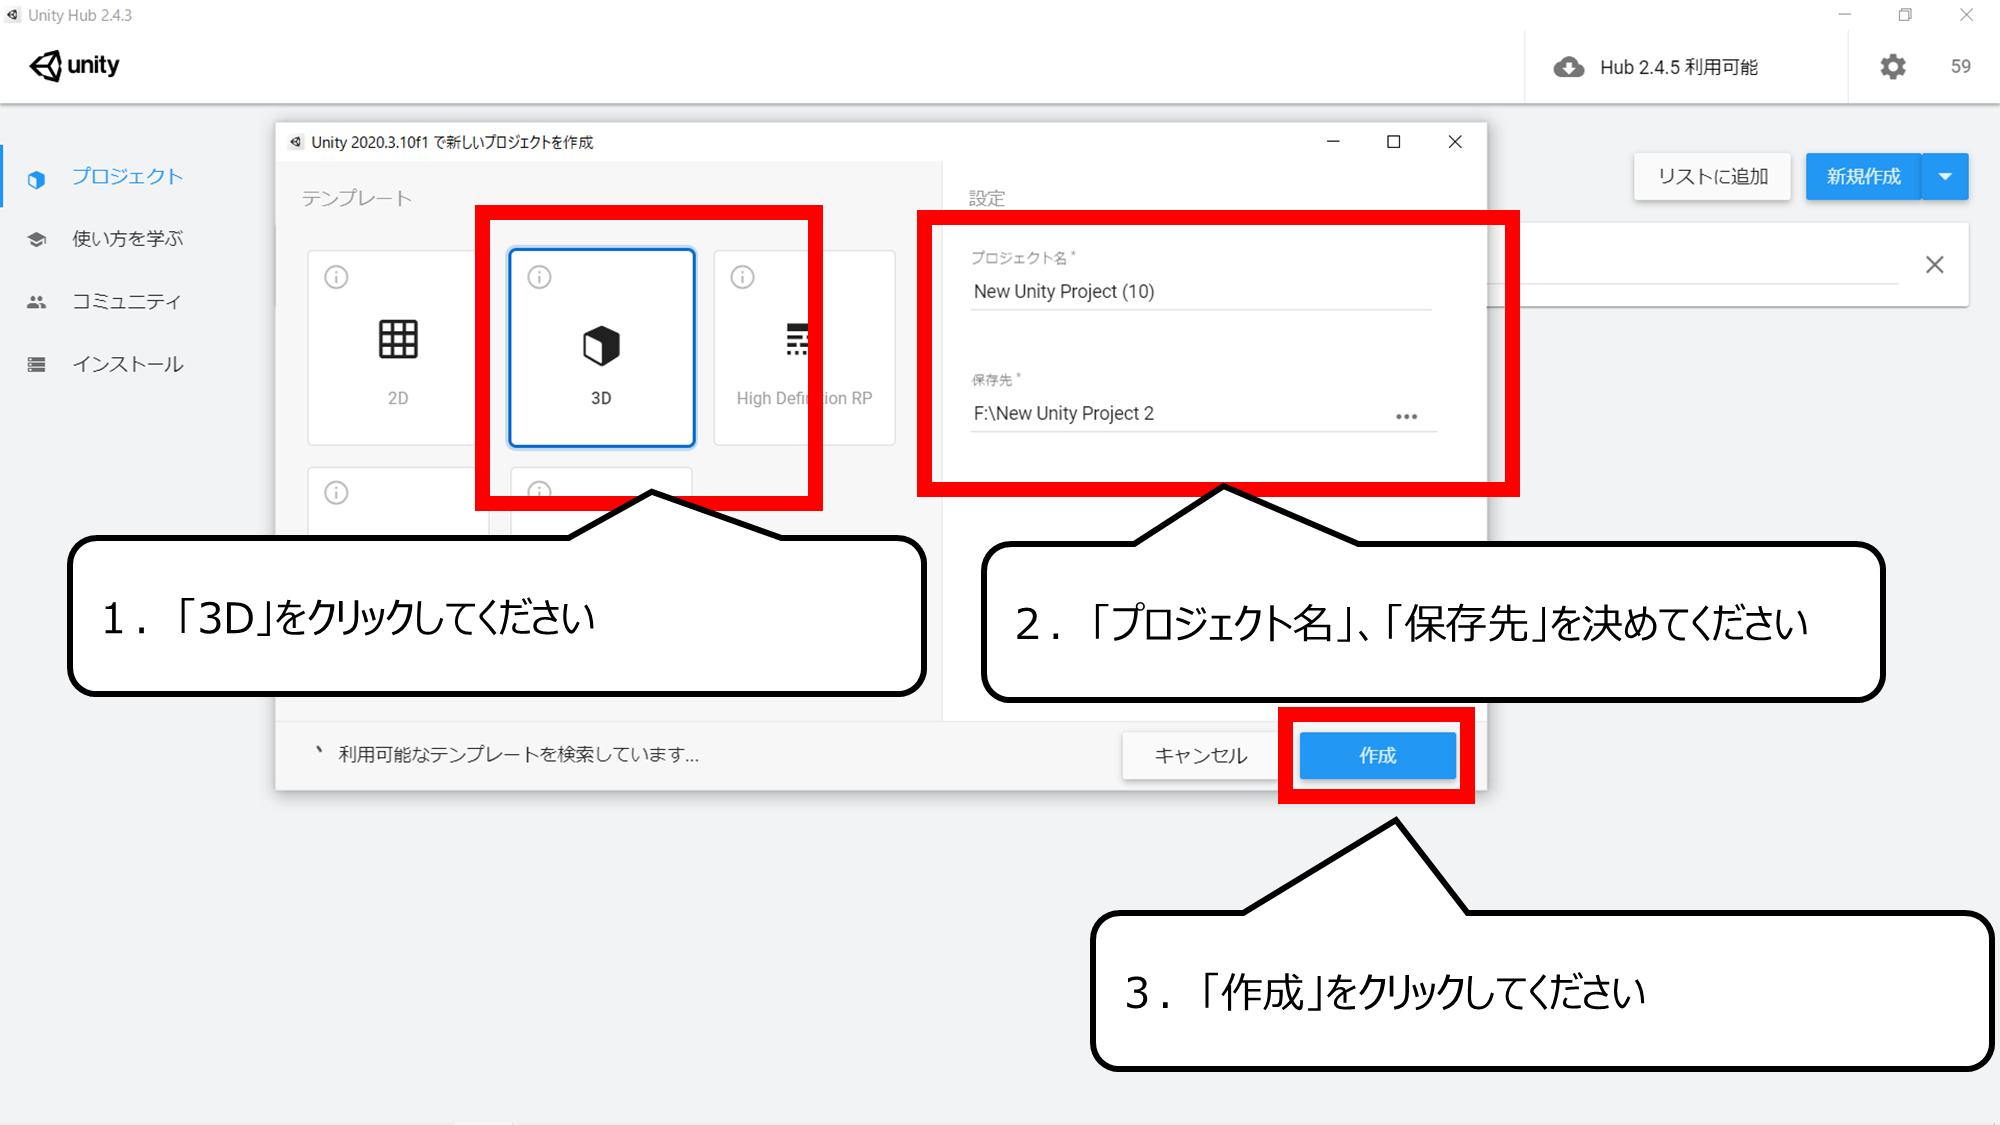This screenshot has width=2000, height=1125.
Task: Click the cloud download update icon
Action: pyautogui.click(x=1568, y=67)
